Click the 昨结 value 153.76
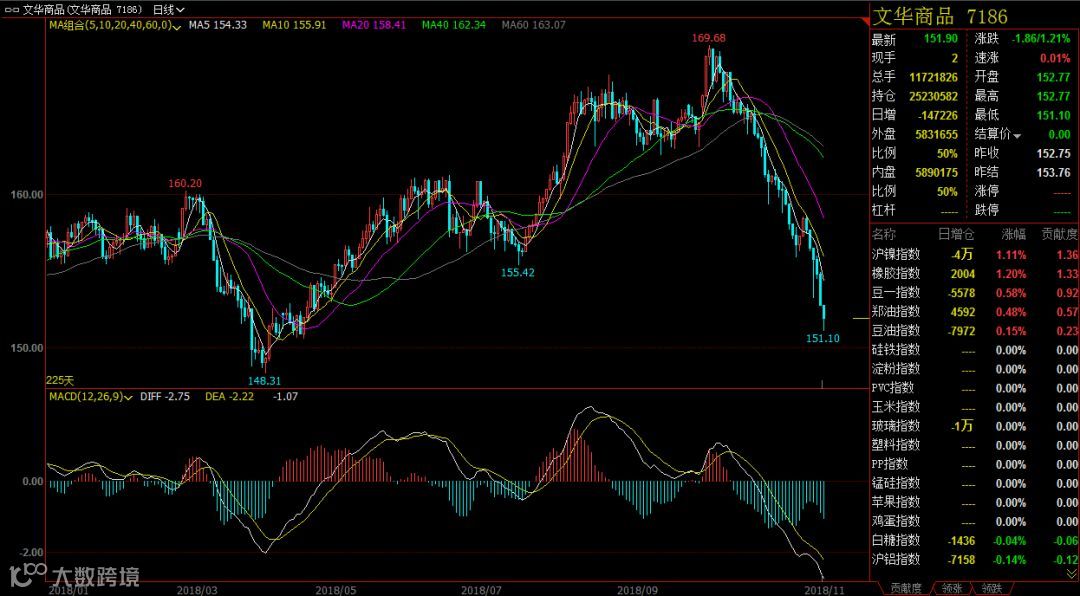Viewport: 1080px width, 596px height. [1054, 172]
